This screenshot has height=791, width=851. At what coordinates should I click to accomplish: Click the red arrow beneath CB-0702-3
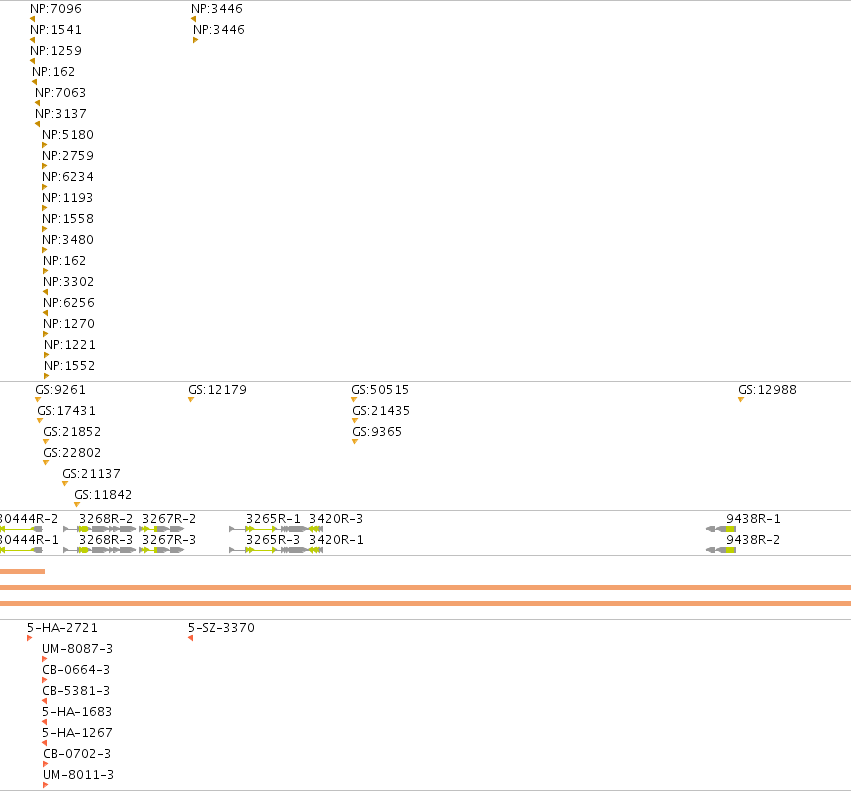pos(46,764)
